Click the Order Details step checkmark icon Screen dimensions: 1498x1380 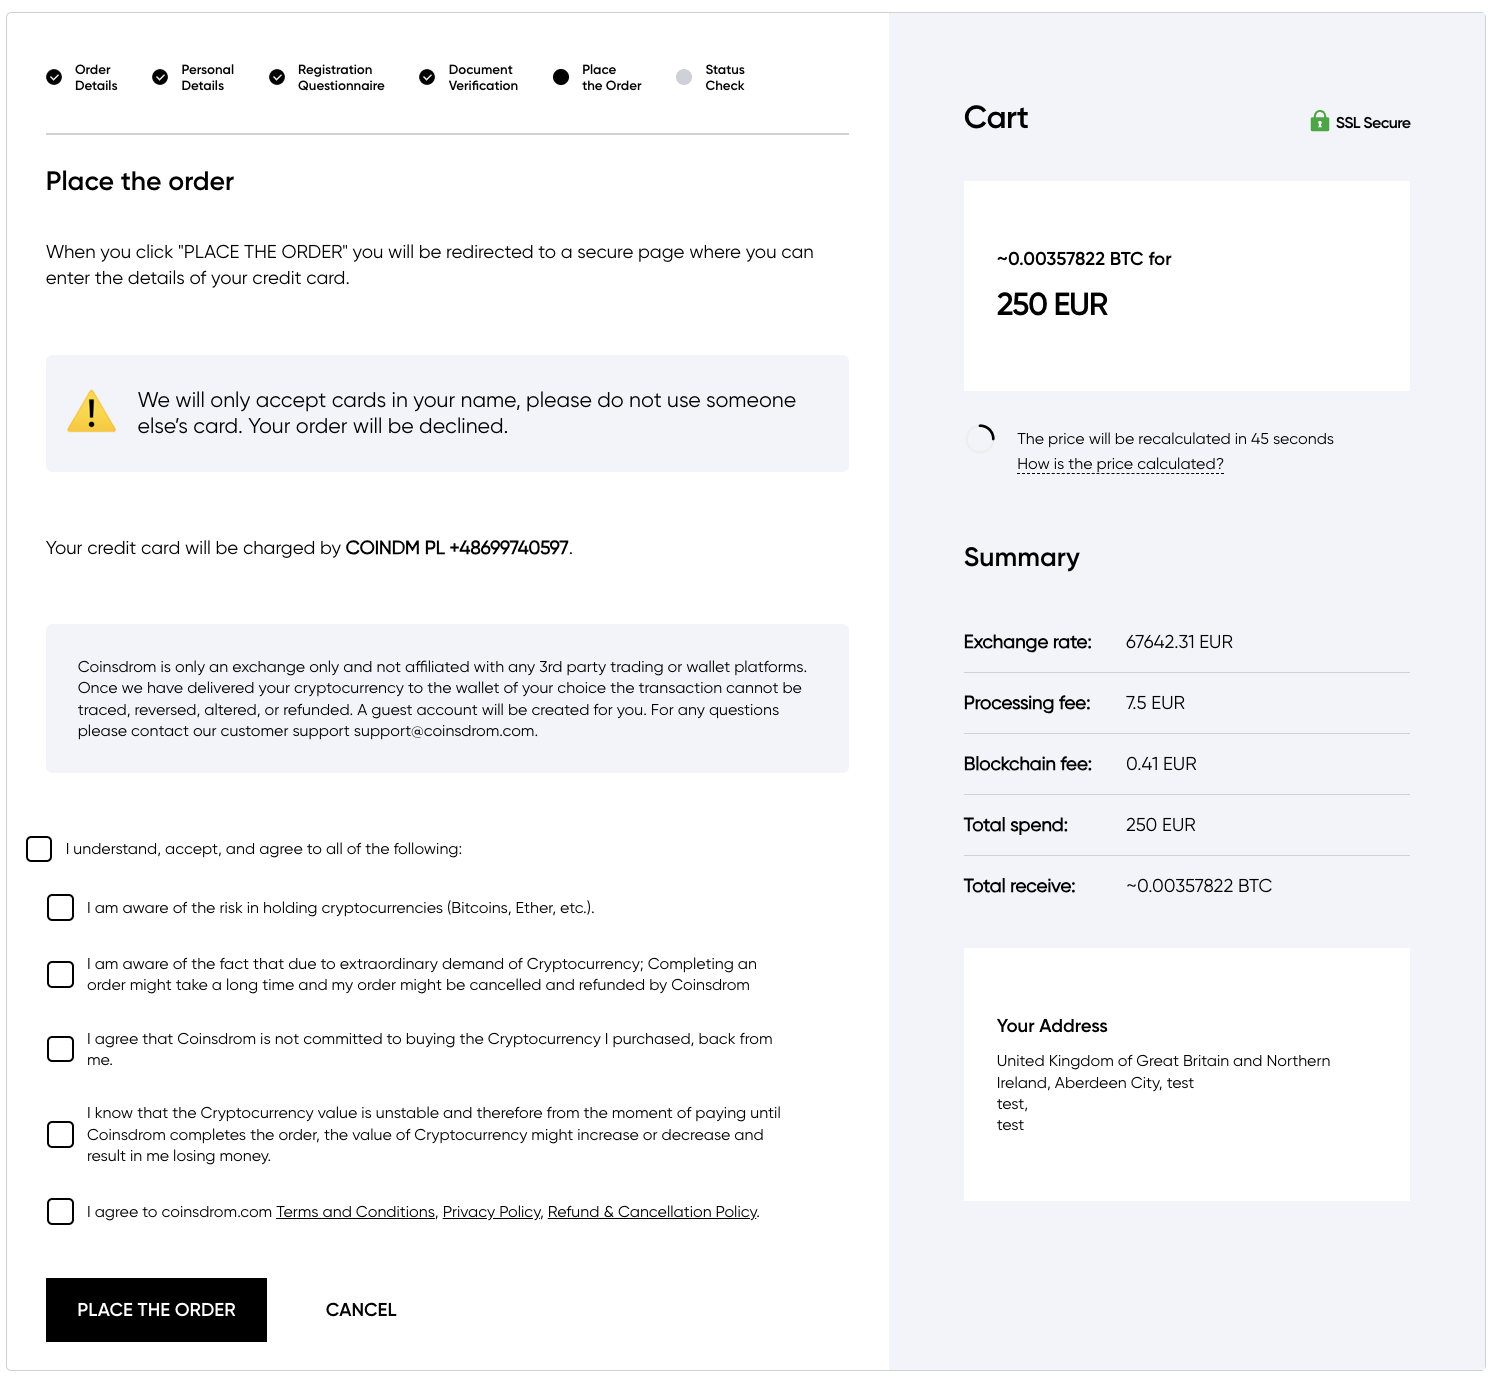[x=54, y=77]
